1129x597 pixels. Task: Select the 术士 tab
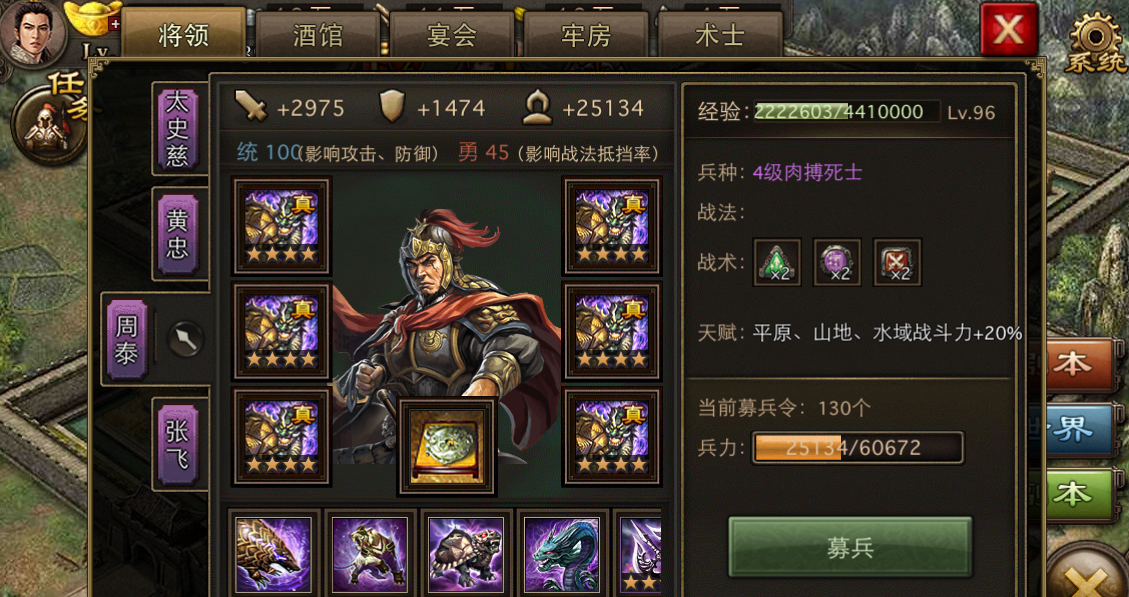[x=720, y=35]
